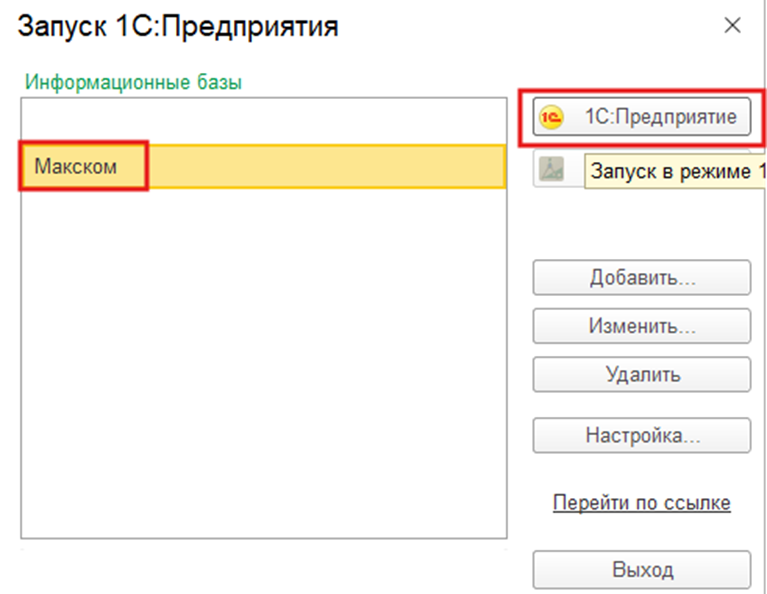Close the Запуск 1С:Предприятия window

click(732, 25)
